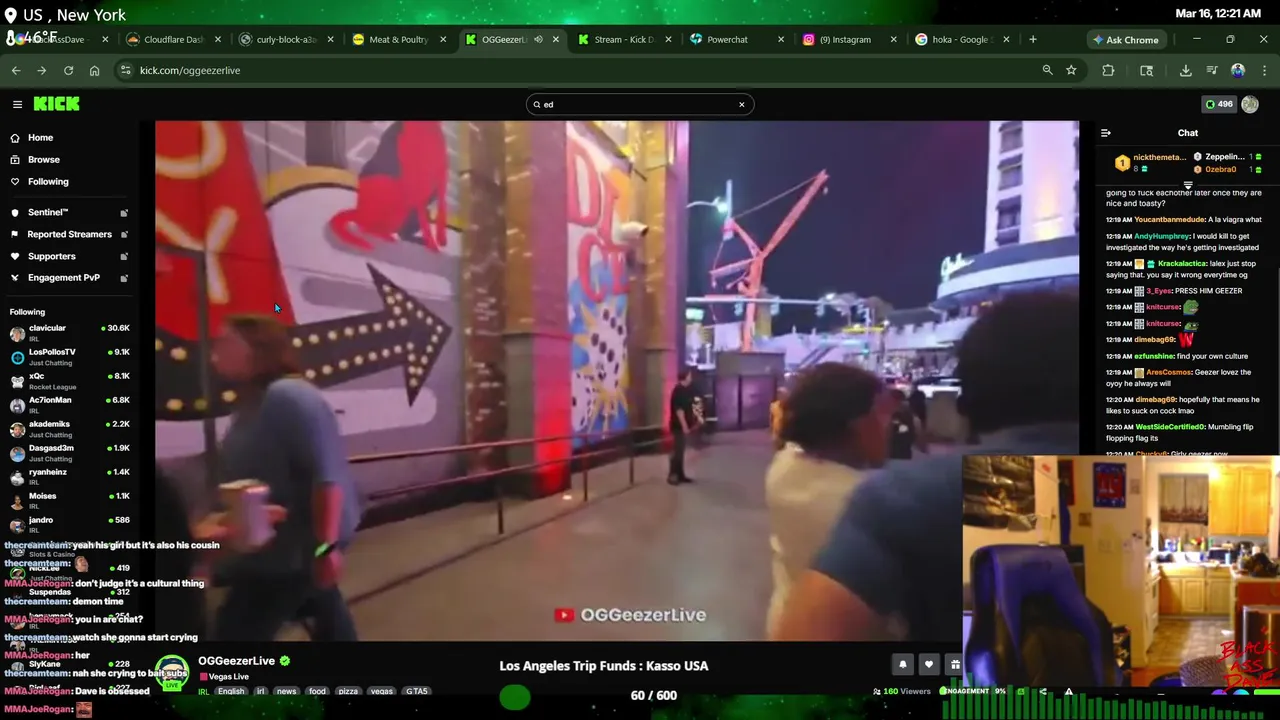
Task: Switch to Meat & Poultry tab
Action: click(398, 39)
